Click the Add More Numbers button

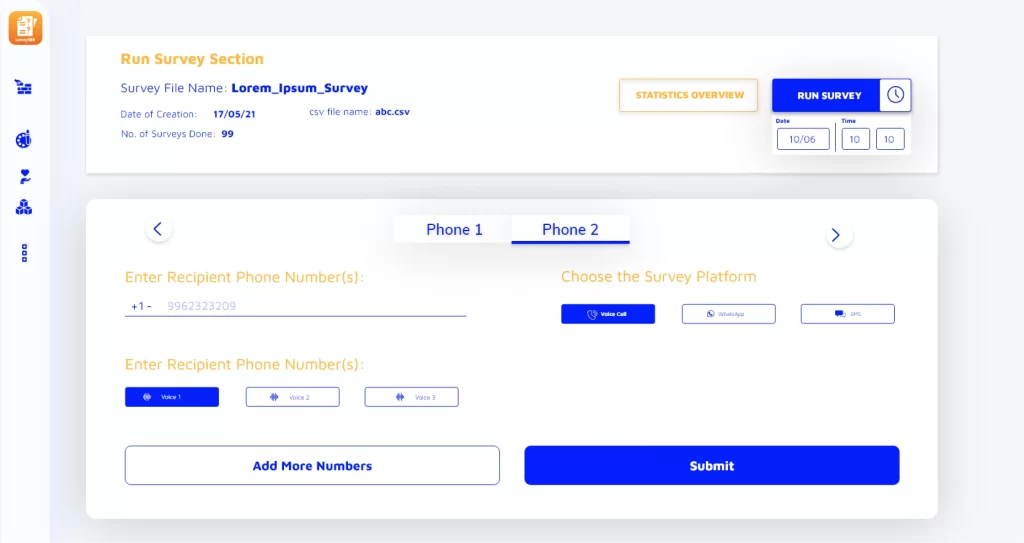tap(312, 465)
